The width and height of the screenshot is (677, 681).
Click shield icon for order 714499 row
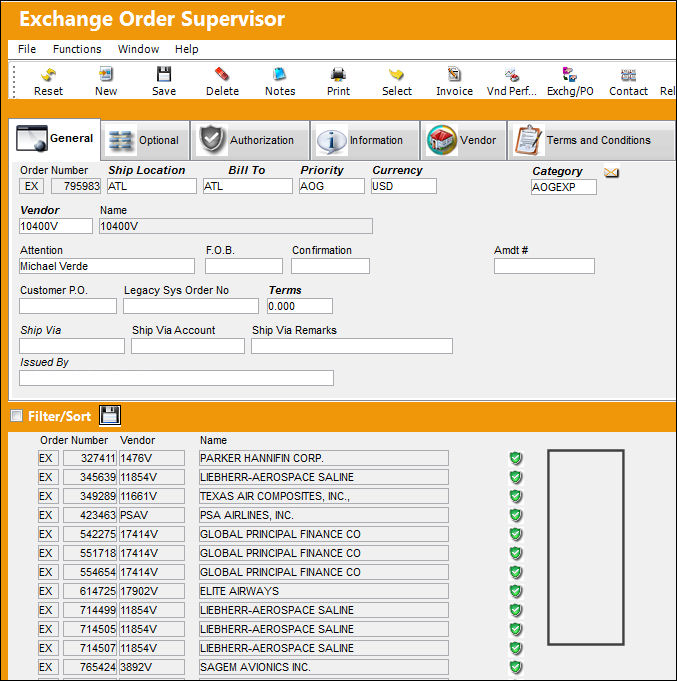coord(515,610)
